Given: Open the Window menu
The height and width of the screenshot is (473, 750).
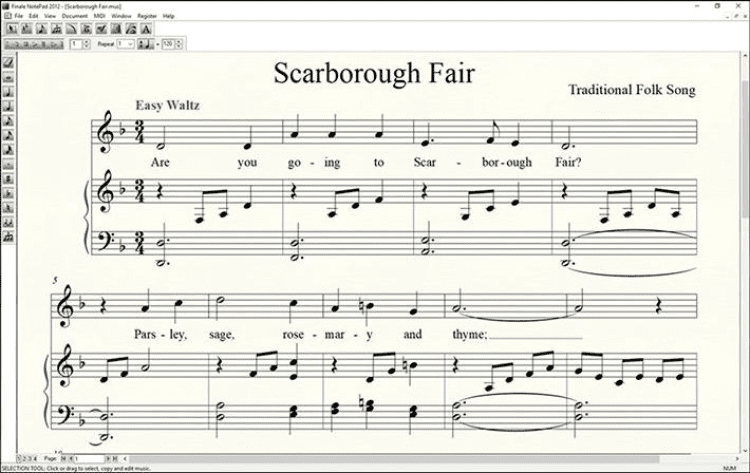Looking at the screenshot, I should coord(121,16).
